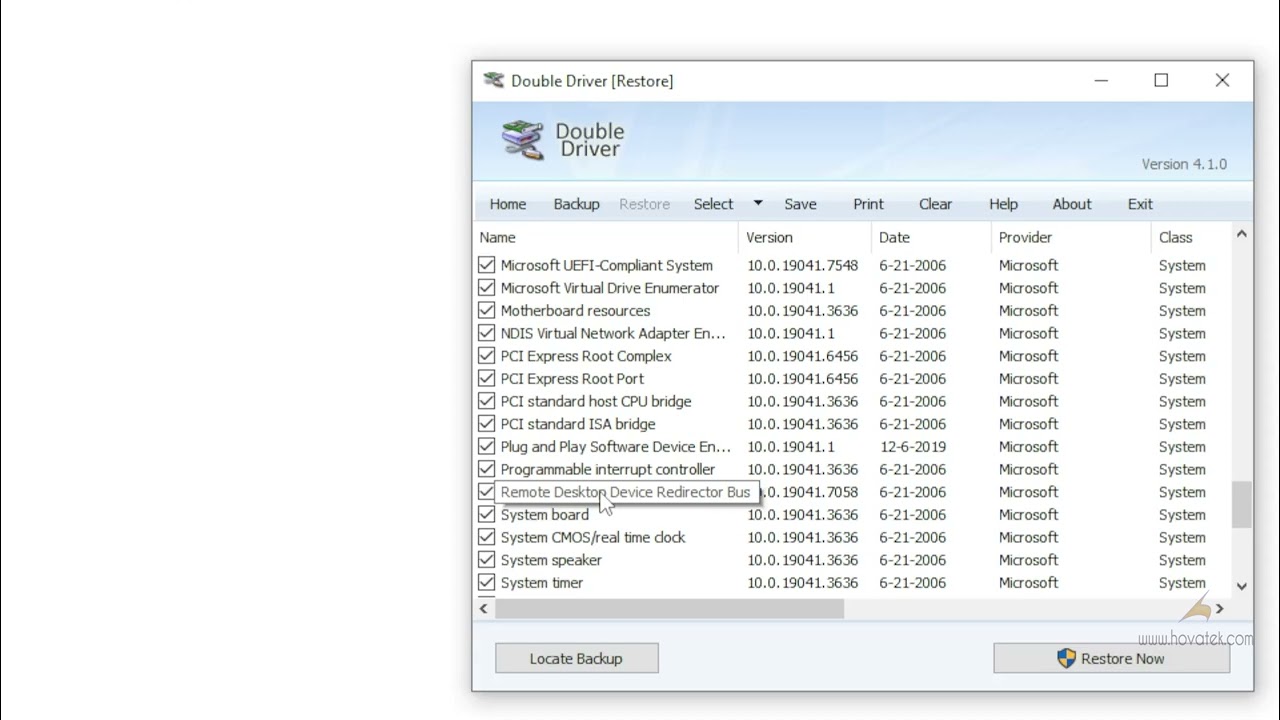Toggle PCI standard ISA bridge checkbox
1280x720 pixels.
pyautogui.click(x=486, y=424)
